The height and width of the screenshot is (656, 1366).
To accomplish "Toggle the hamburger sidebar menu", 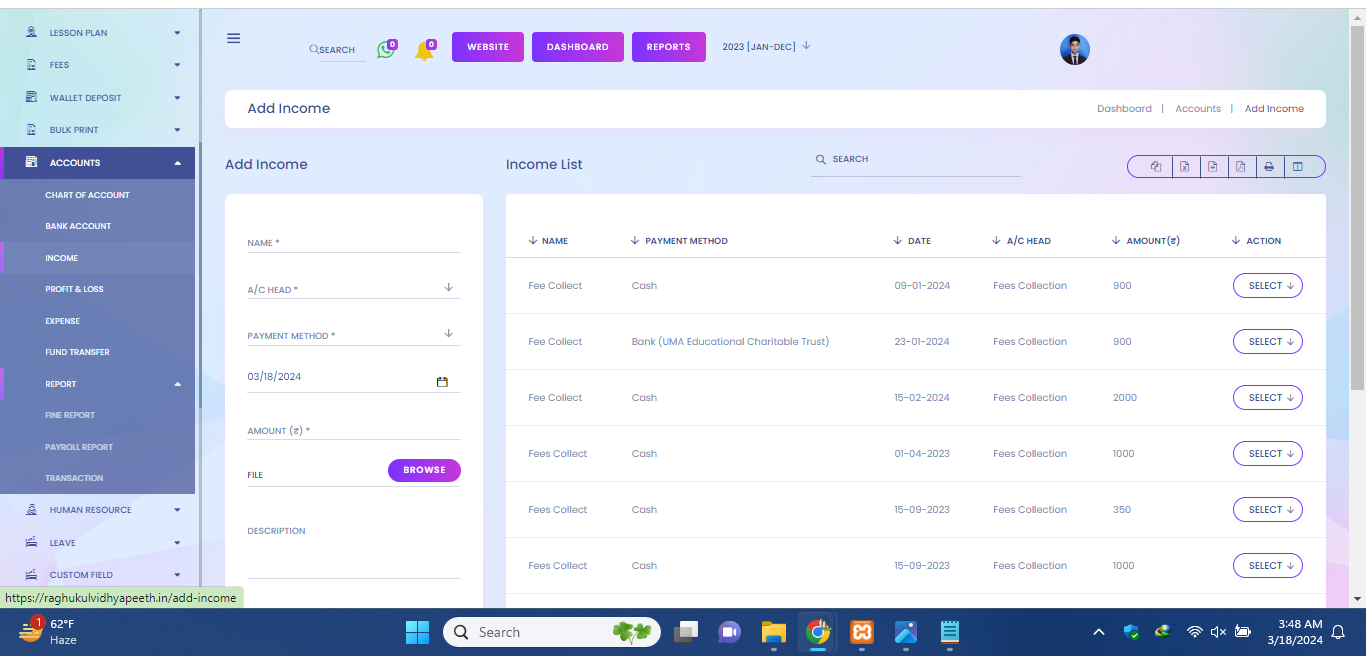I will click(233, 38).
